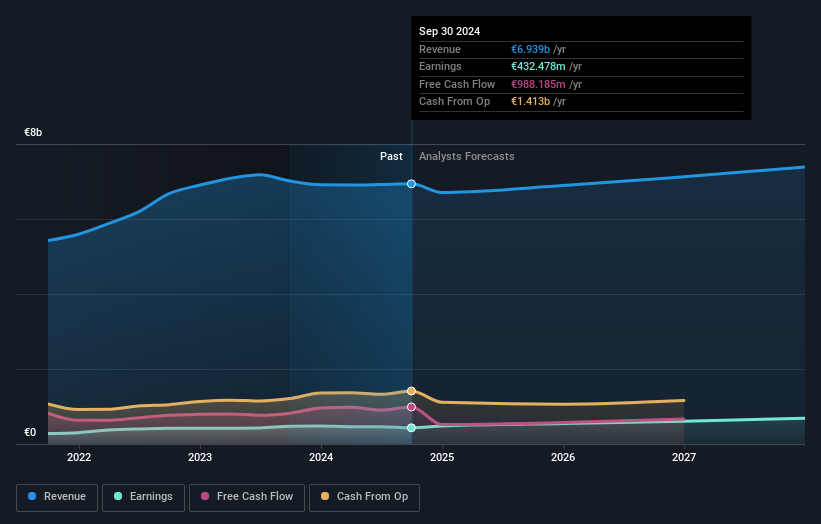Click the €6.939b revenue value in tooltip

click(x=530, y=49)
